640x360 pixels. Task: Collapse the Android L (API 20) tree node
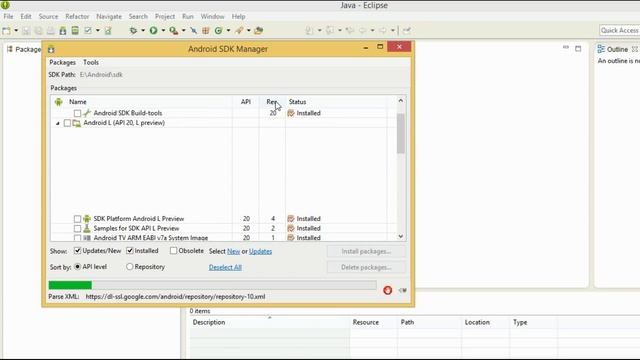[x=58, y=123]
